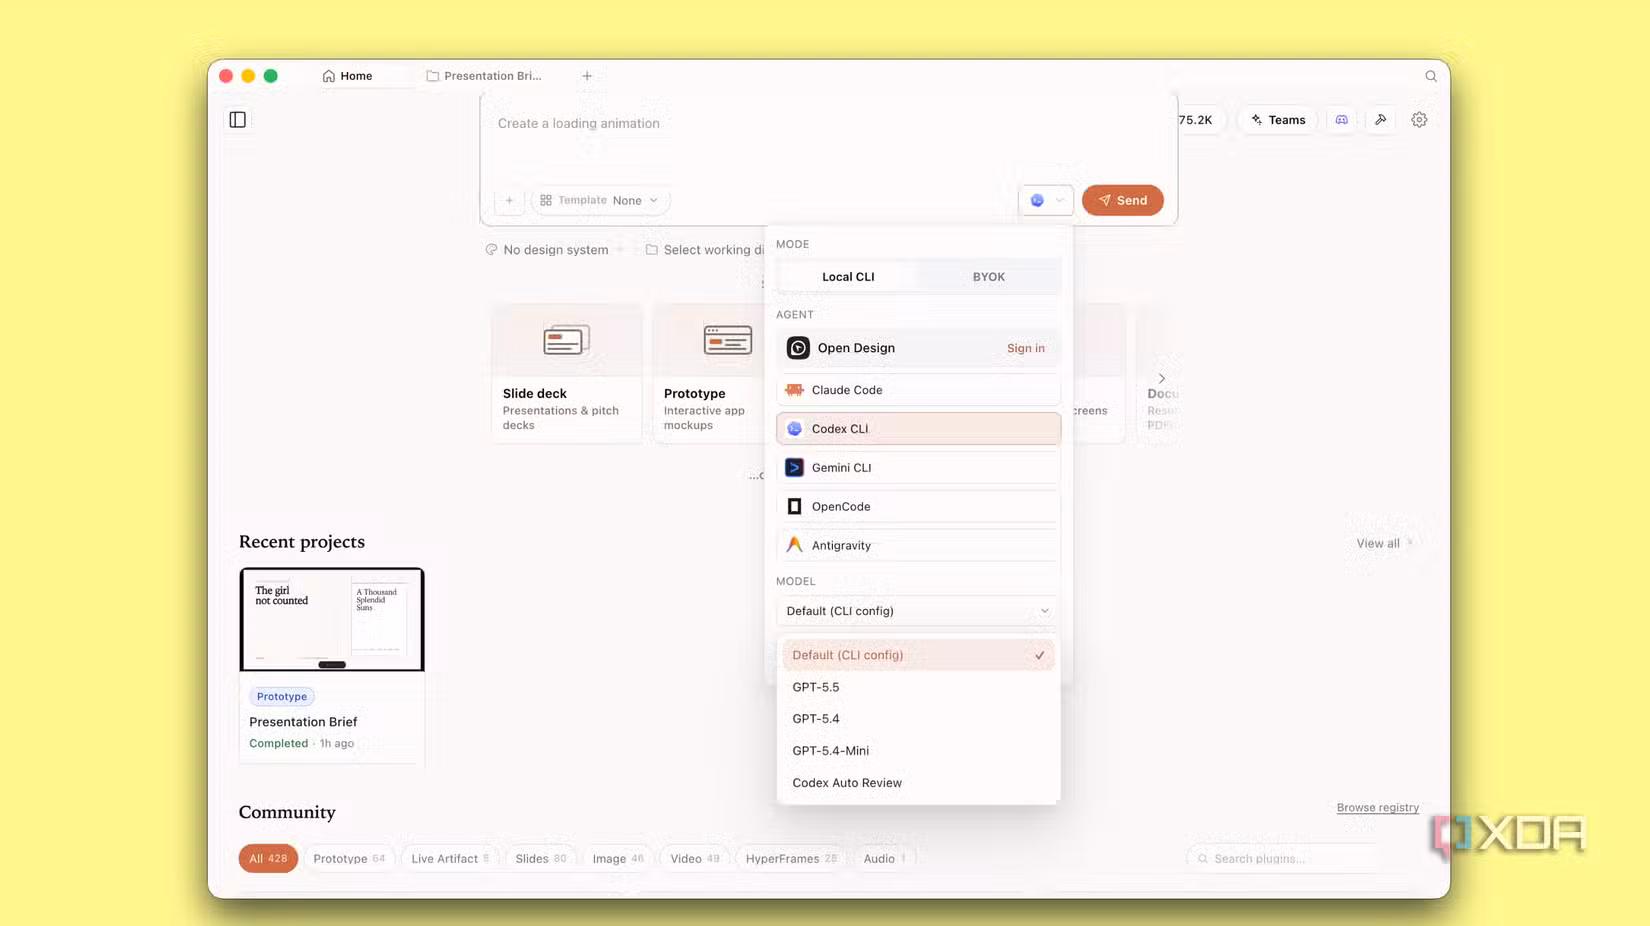Filter community by Audio

coord(884,859)
